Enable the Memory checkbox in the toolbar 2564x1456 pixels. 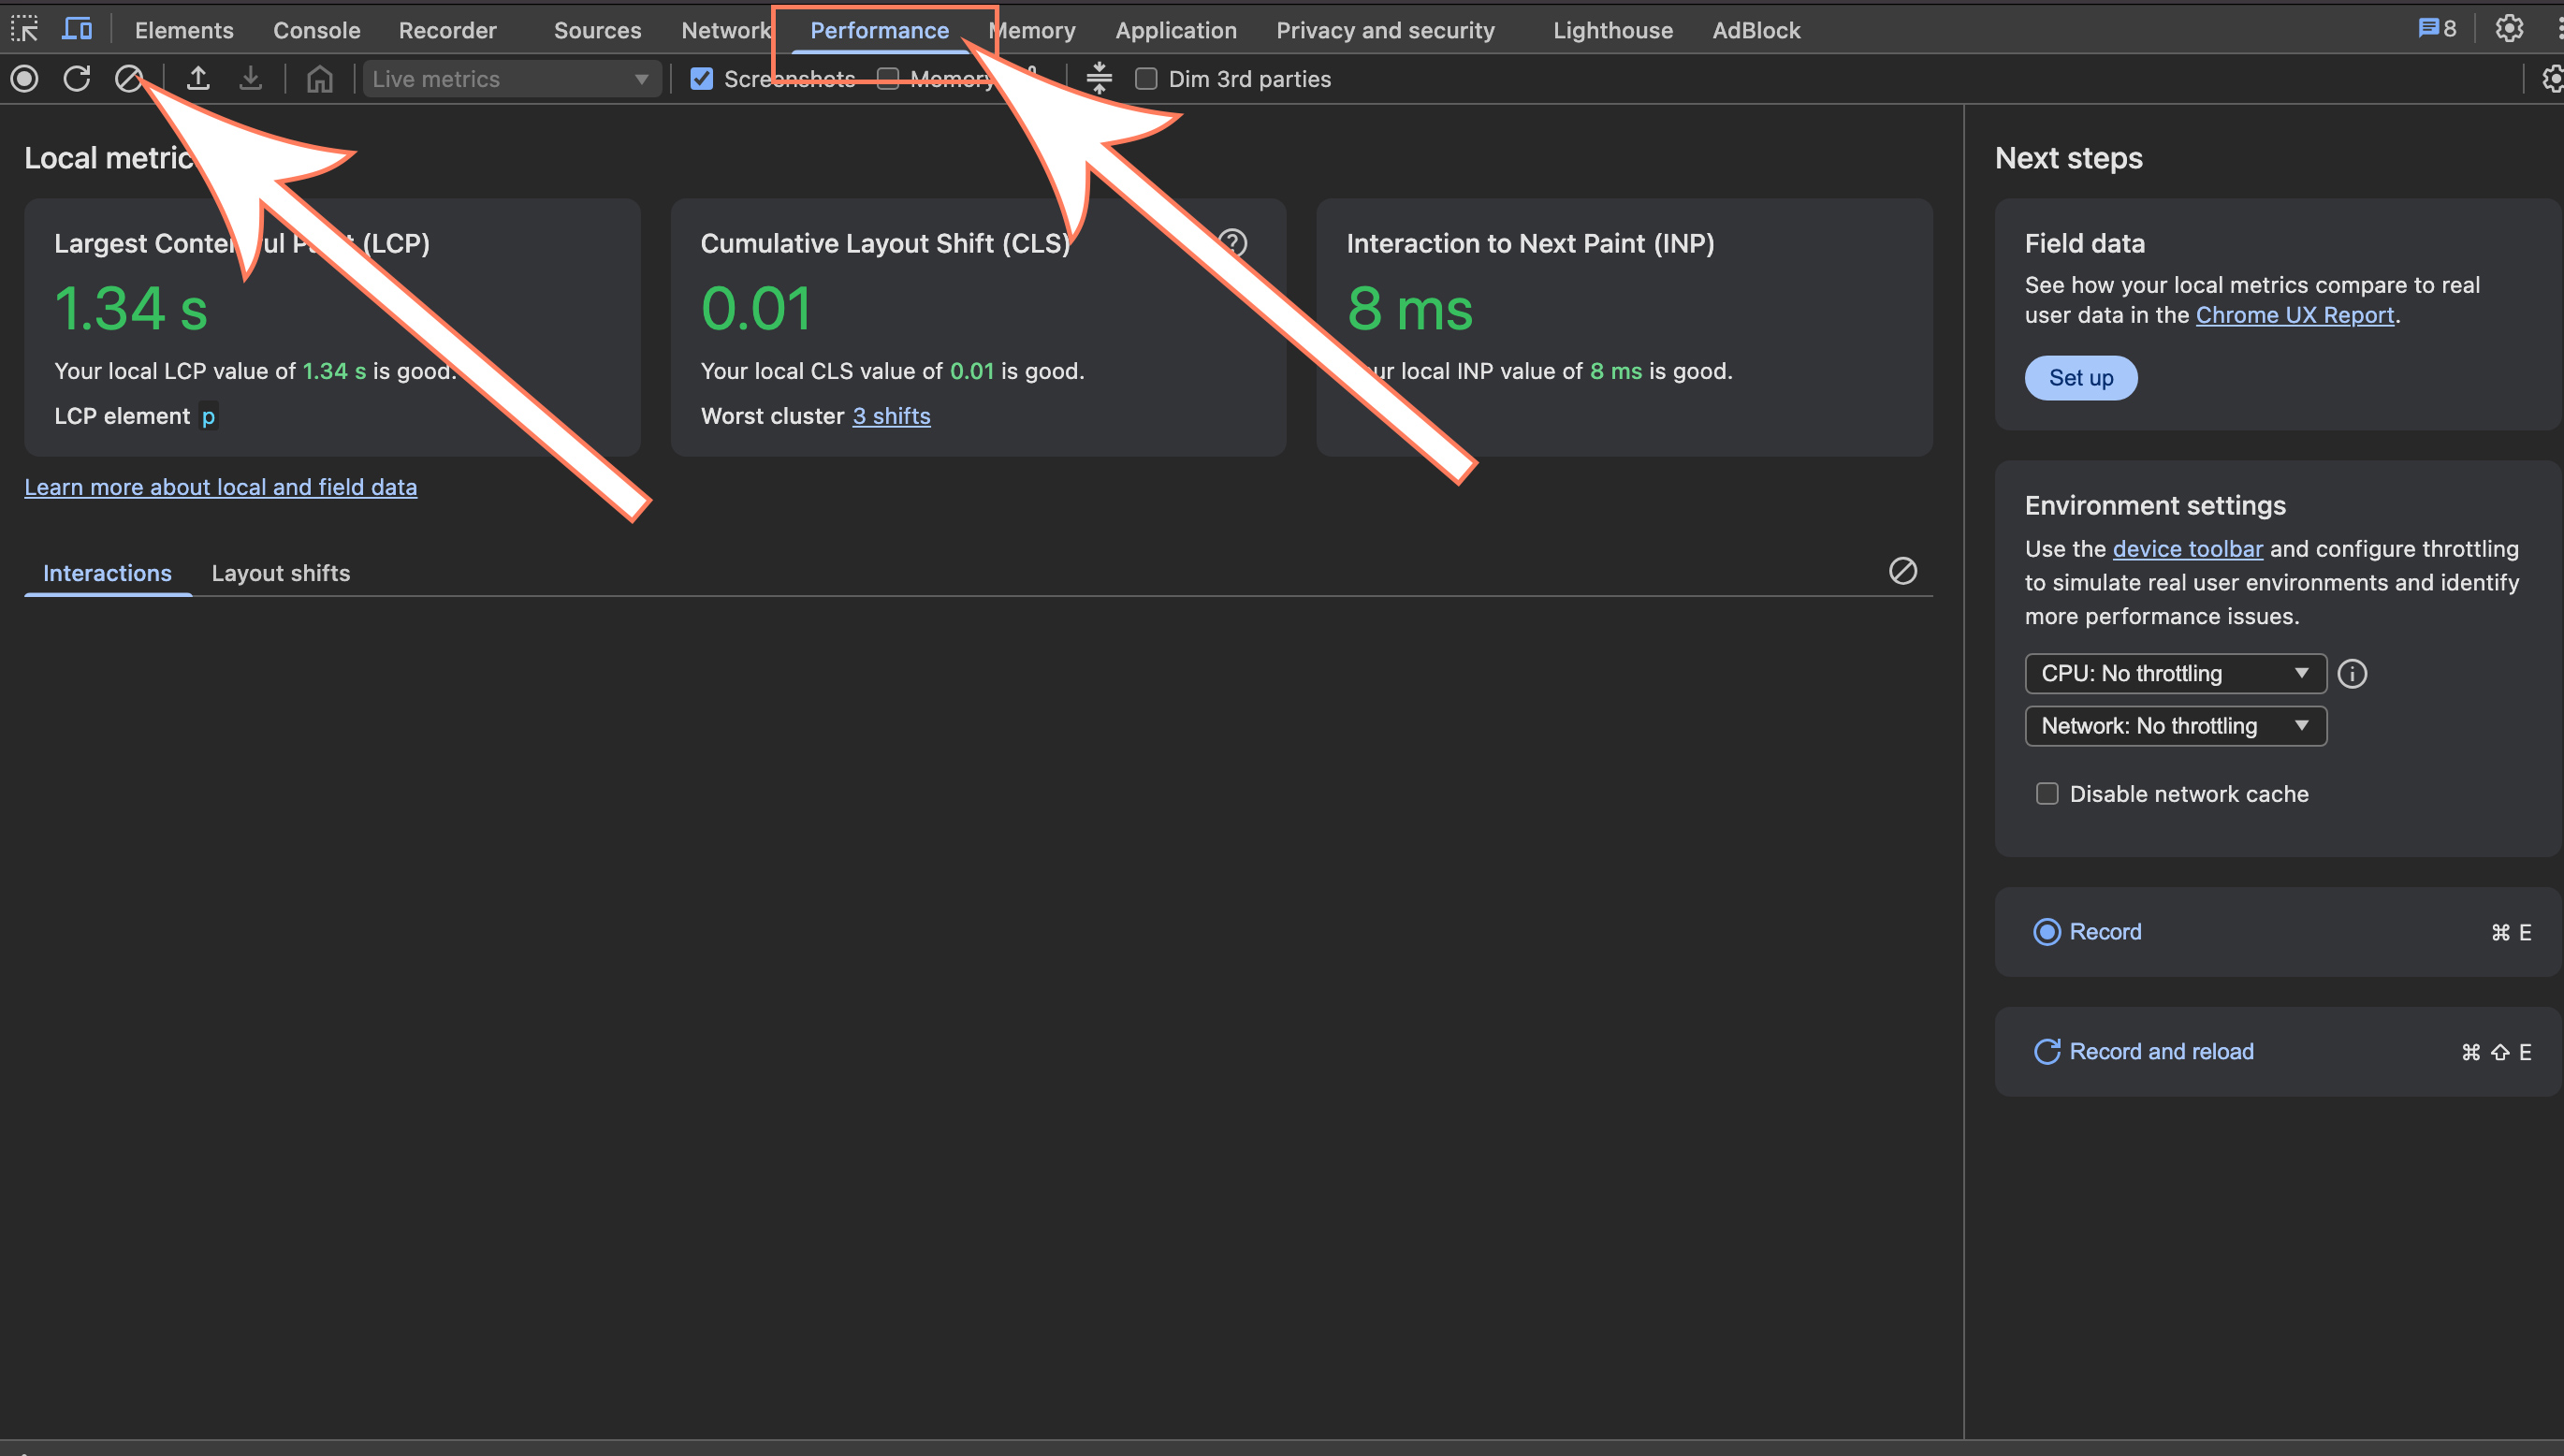click(887, 78)
